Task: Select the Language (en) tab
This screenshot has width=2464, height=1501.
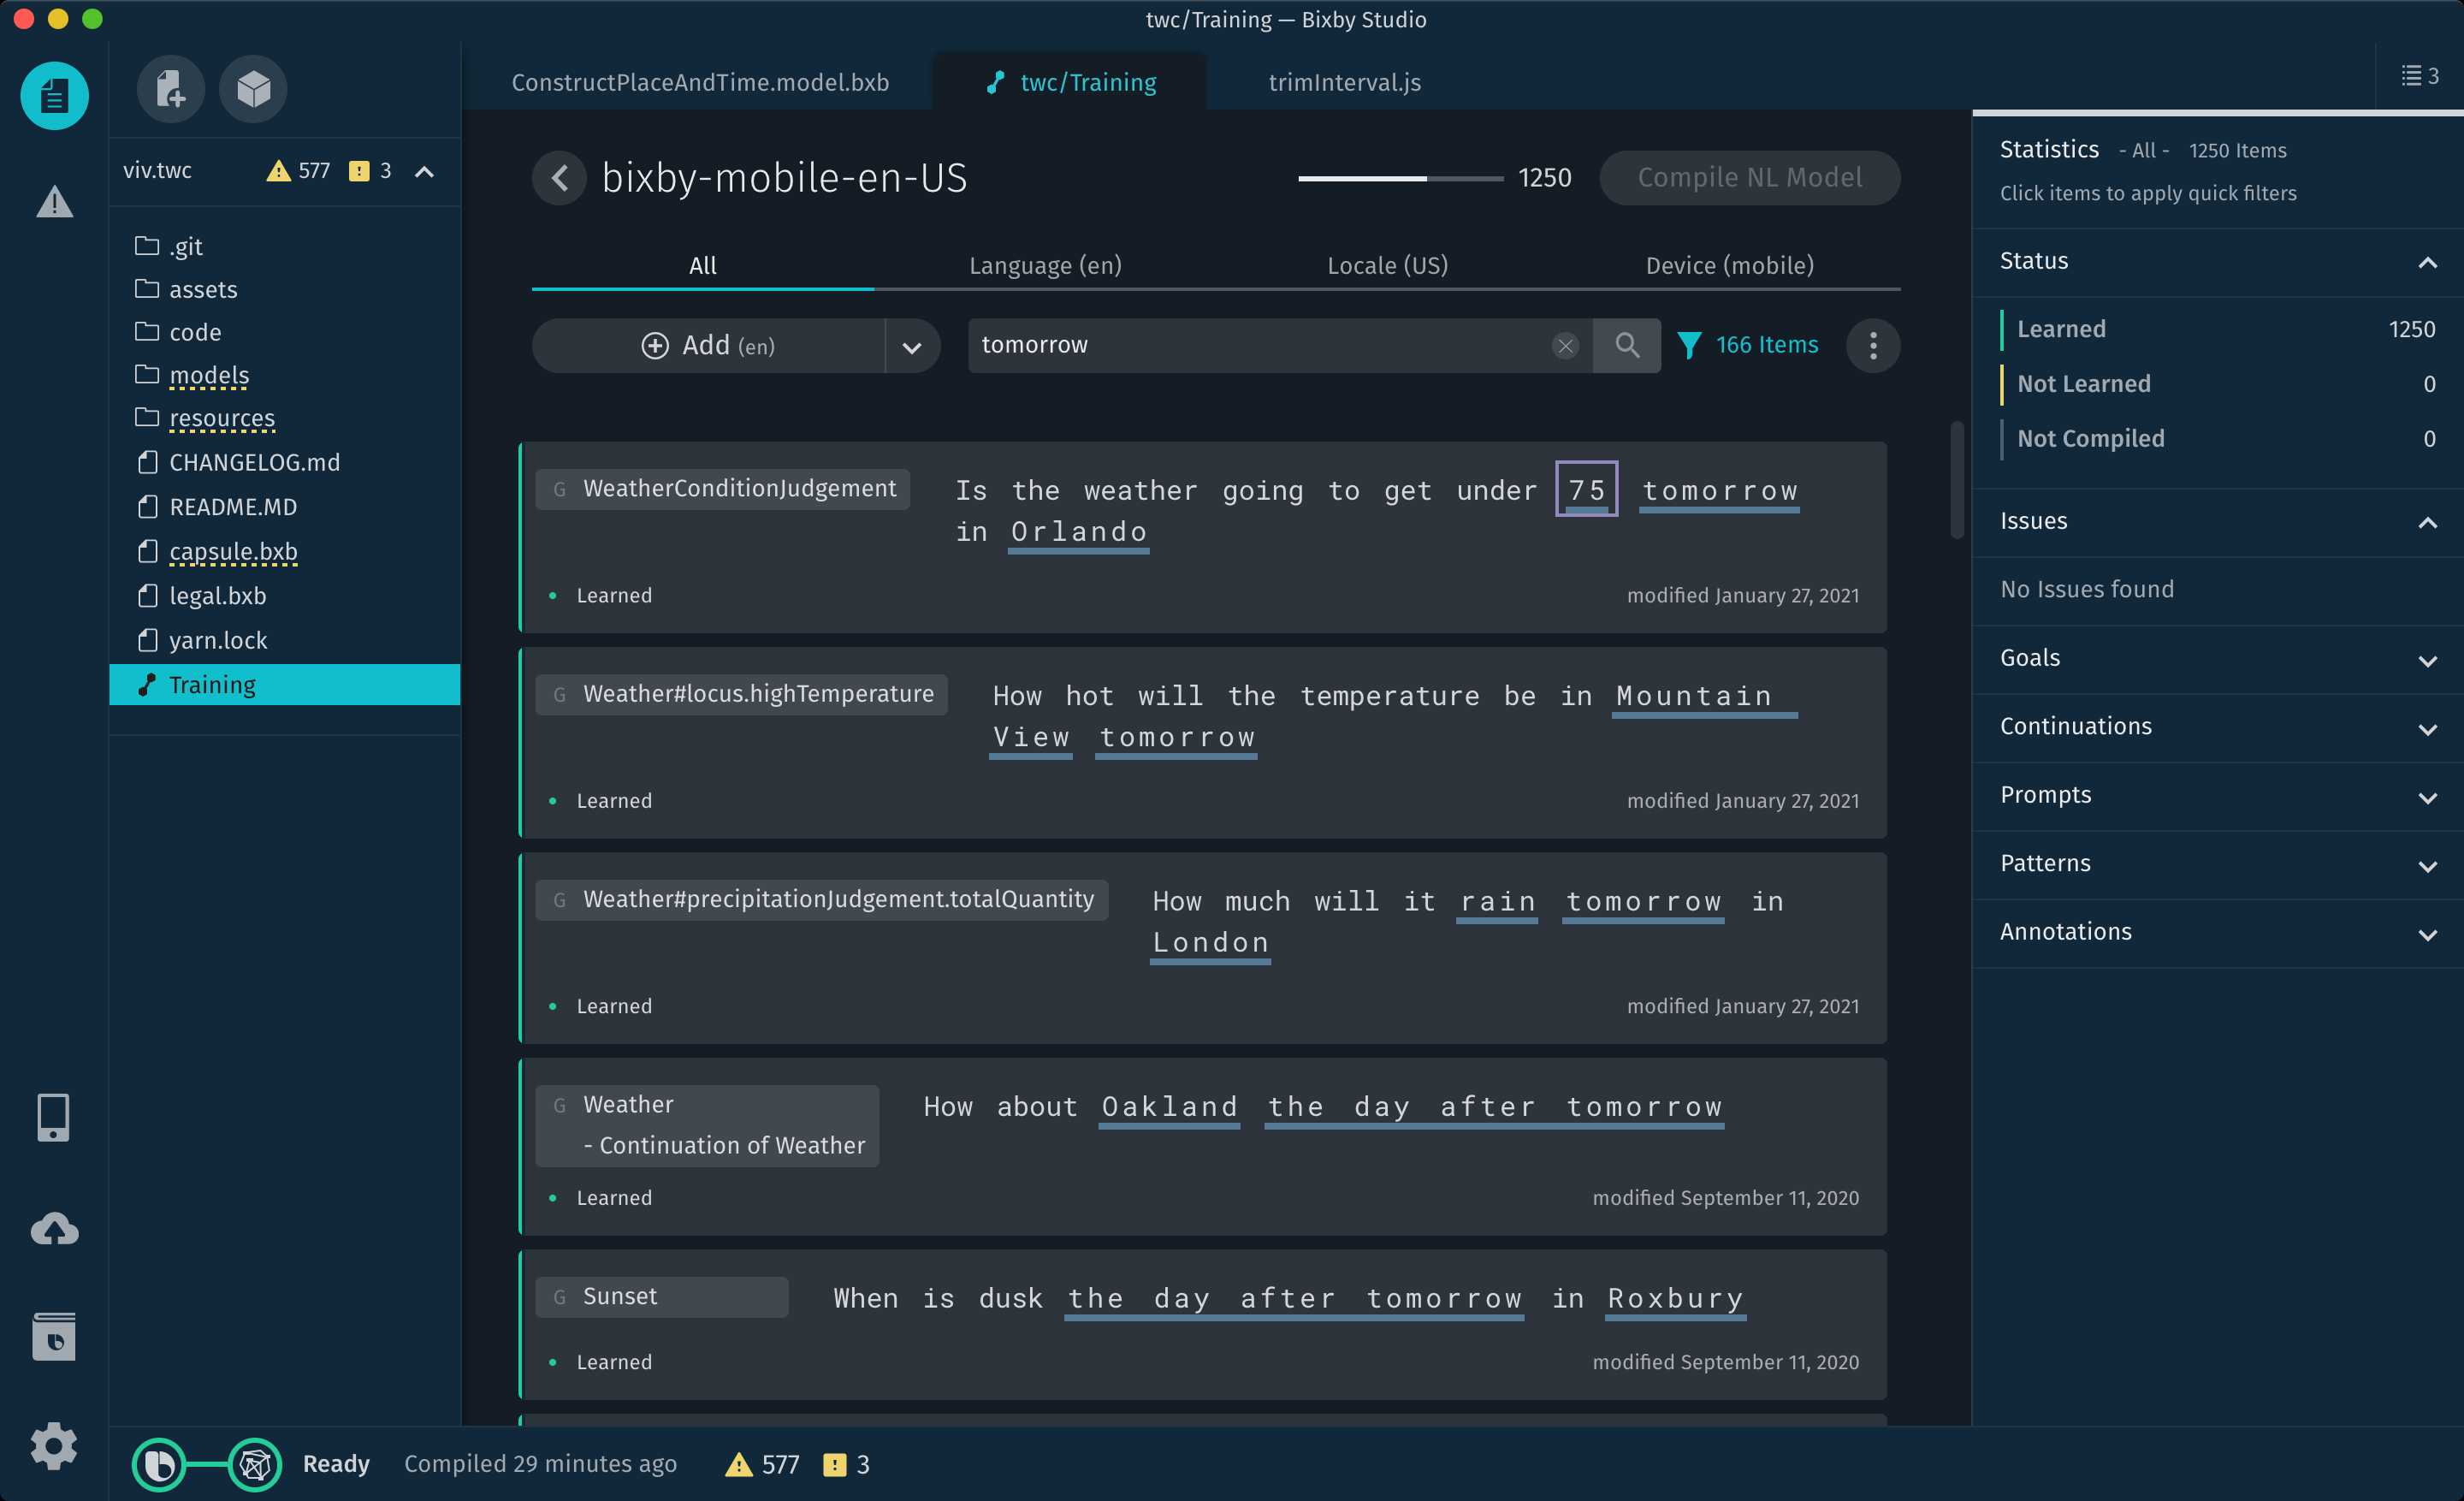Action: click(1045, 265)
